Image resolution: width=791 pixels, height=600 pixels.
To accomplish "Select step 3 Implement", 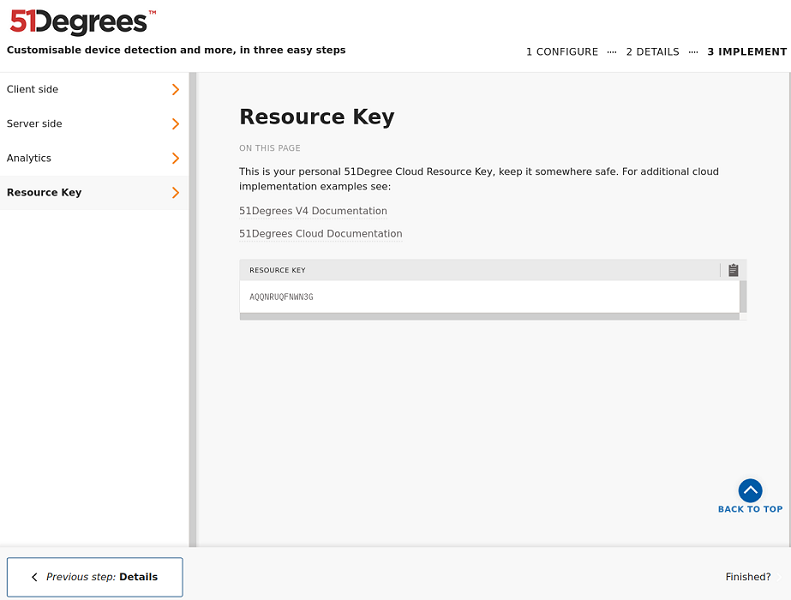I will 746,52.
